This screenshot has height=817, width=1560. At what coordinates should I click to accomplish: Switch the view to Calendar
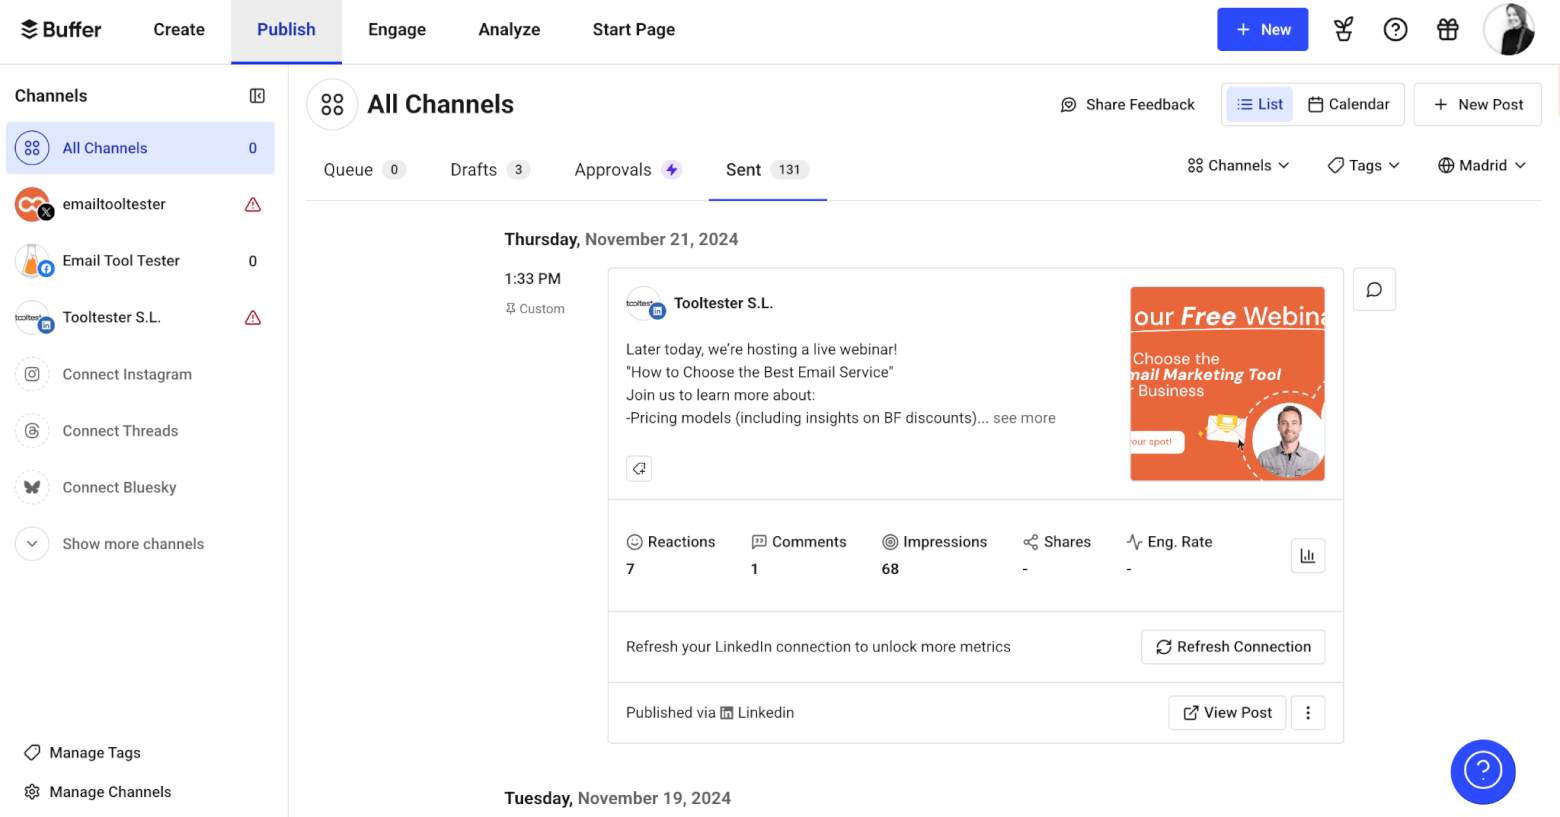coord(1349,103)
